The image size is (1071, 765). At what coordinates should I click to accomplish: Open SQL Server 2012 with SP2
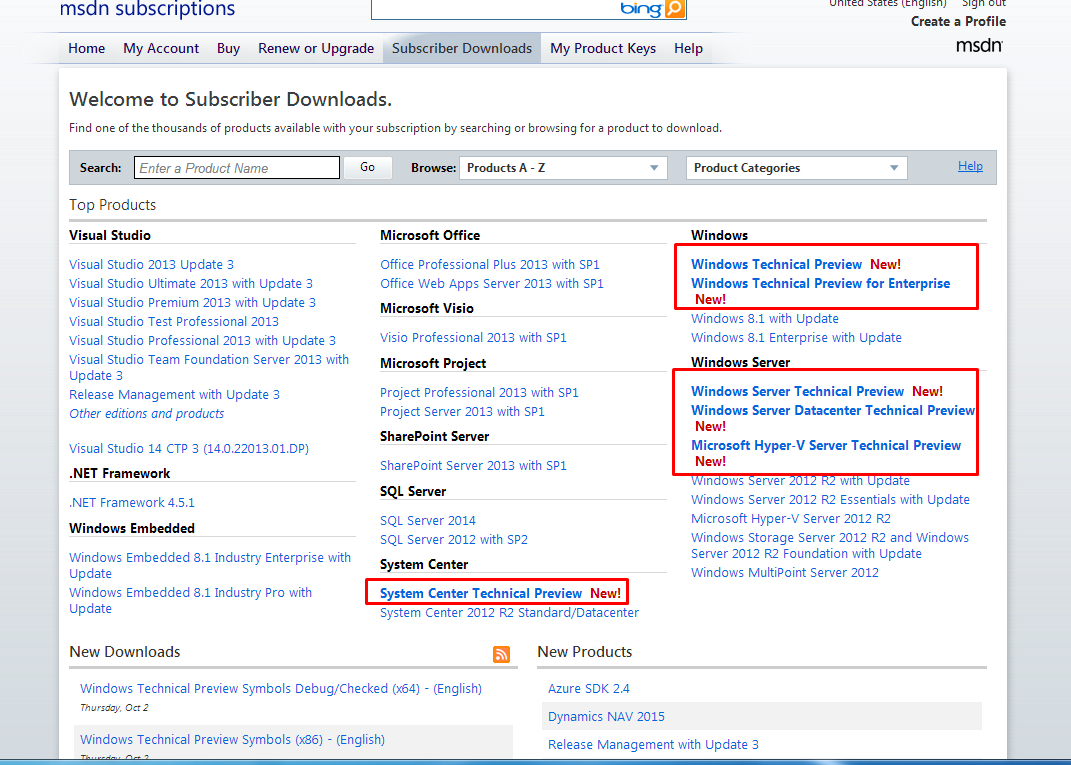click(x=454, y=540)
